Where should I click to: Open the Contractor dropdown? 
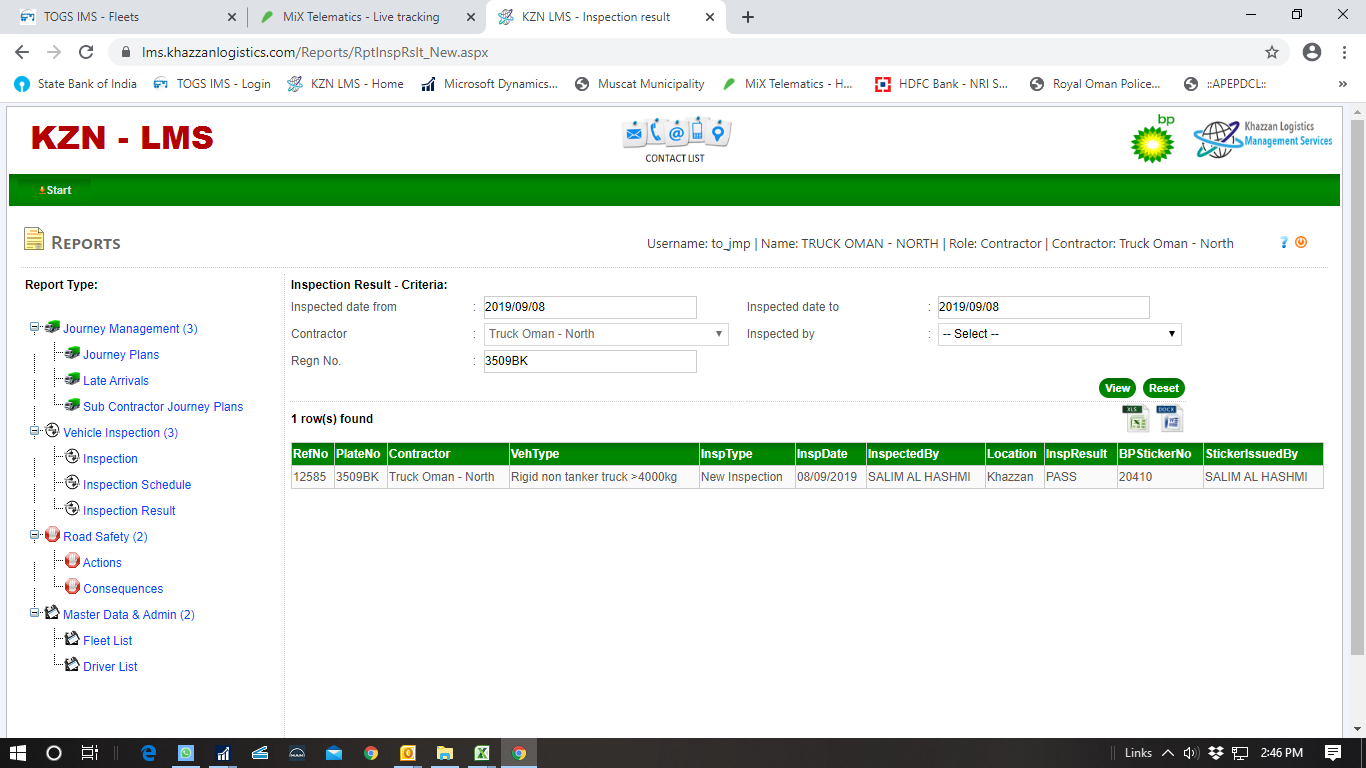tap(606, 334)
